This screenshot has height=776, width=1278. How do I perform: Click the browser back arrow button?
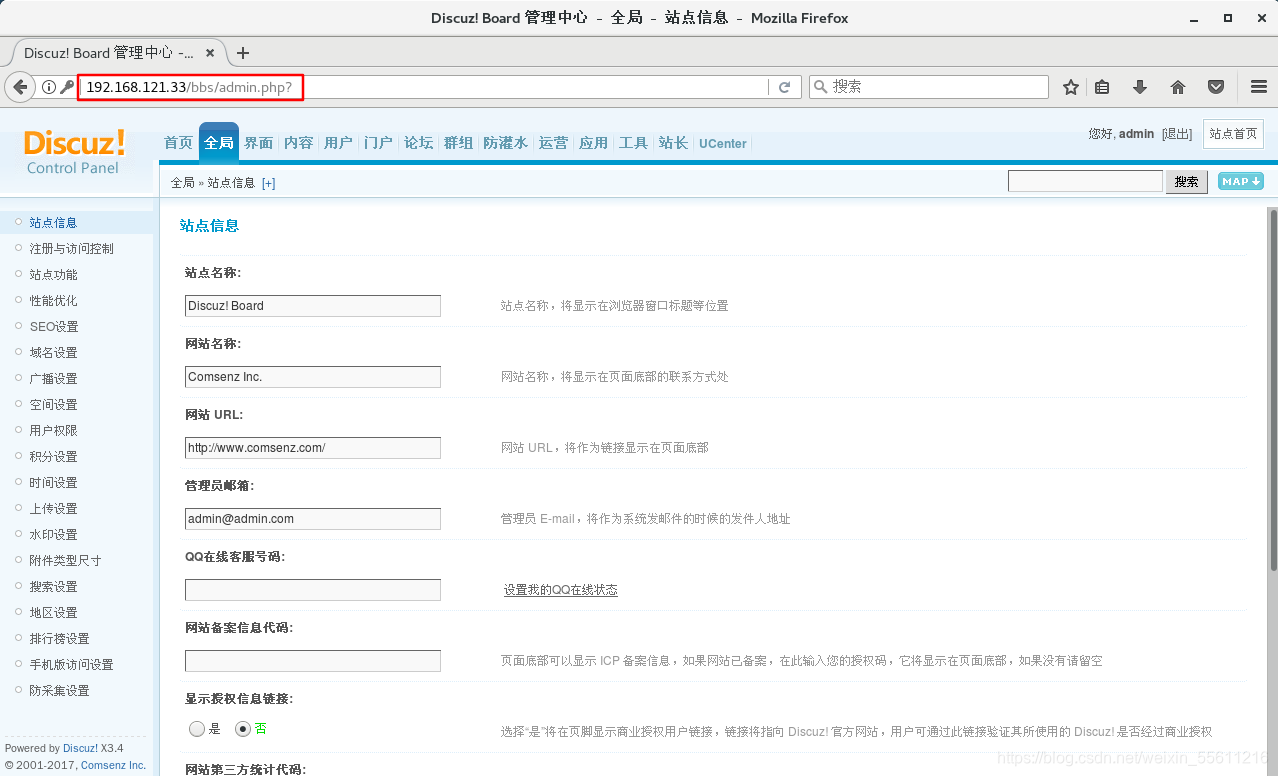click(20, 87)
